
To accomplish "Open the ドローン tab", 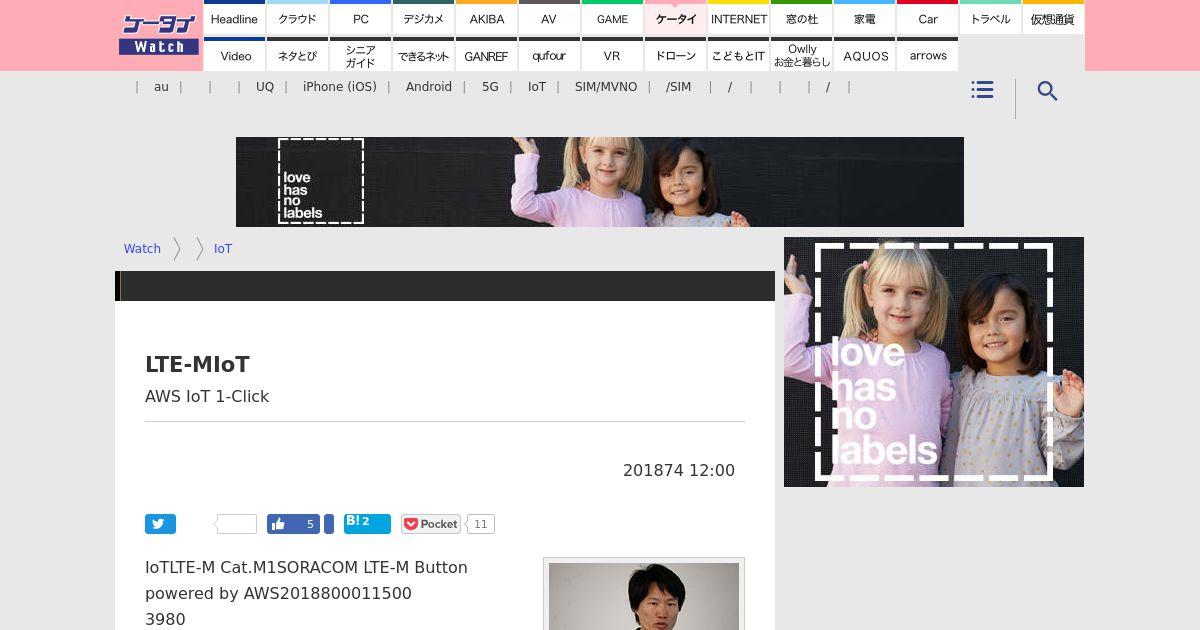I will tap(675, 56).
